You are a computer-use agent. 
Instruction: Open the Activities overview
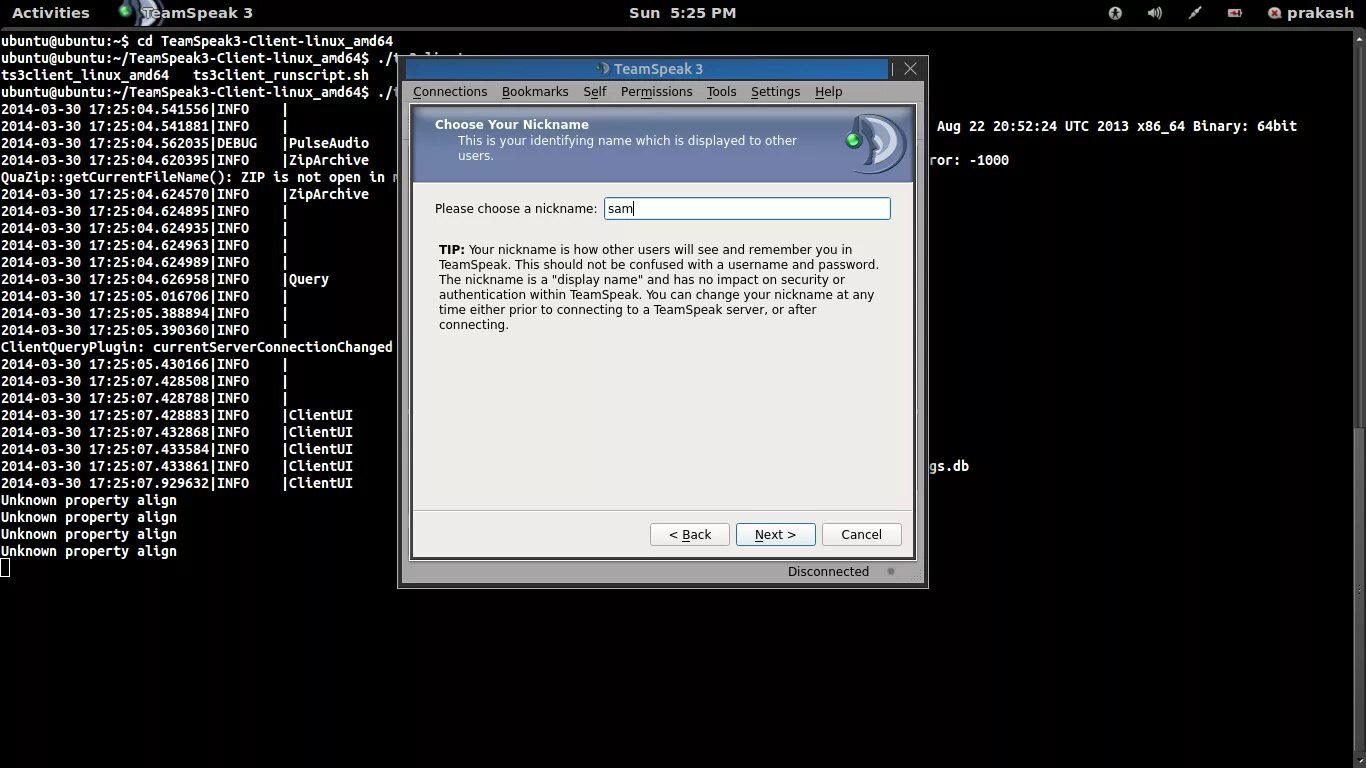click(x=50, y=13)
